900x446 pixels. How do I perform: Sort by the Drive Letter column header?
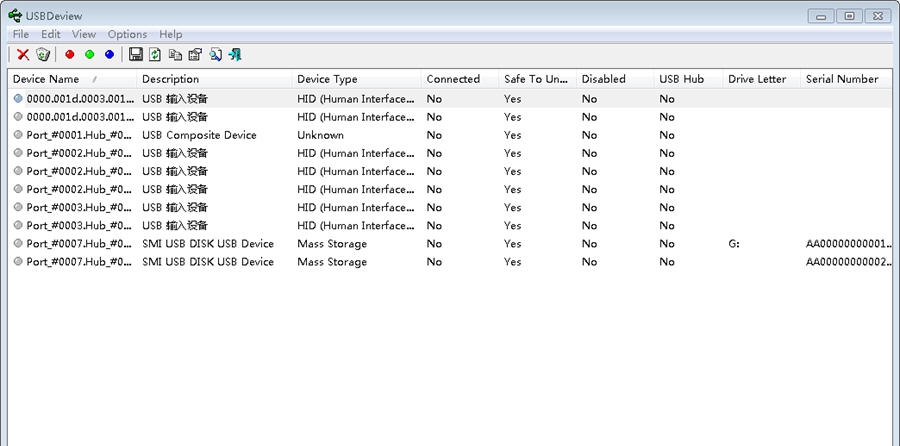coord(761,79)
